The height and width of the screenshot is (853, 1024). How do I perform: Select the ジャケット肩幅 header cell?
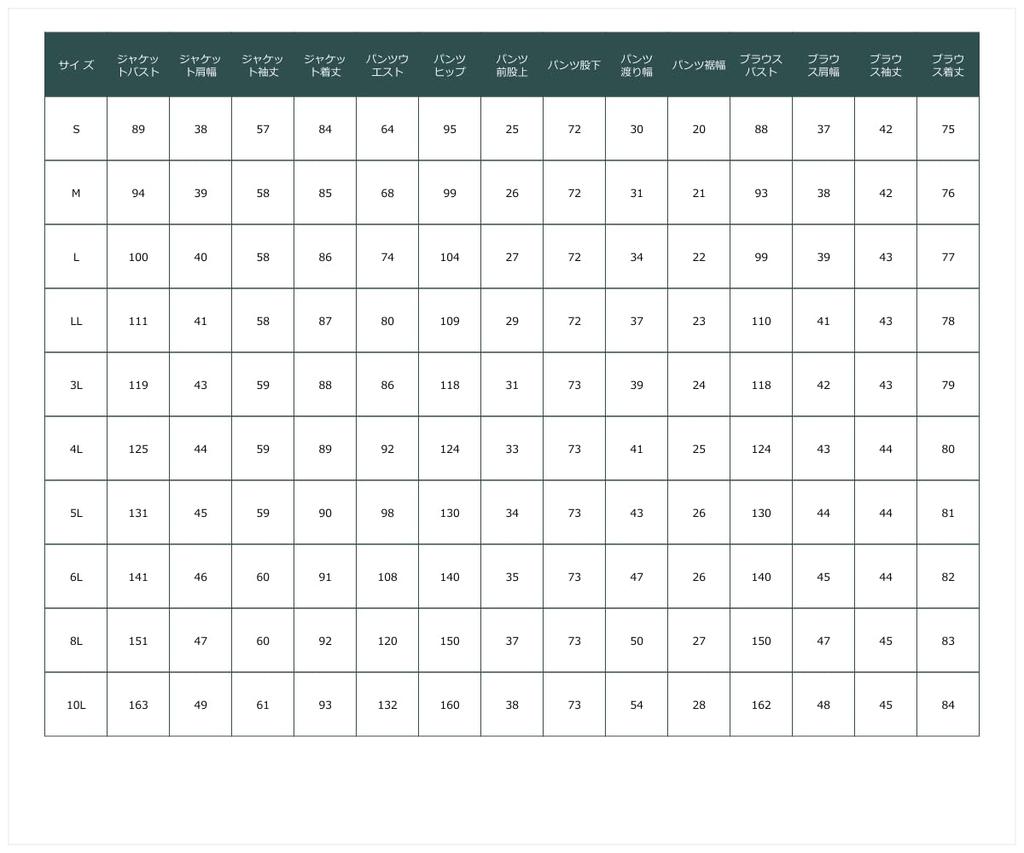pyautogui.click(x=200, y=65)
